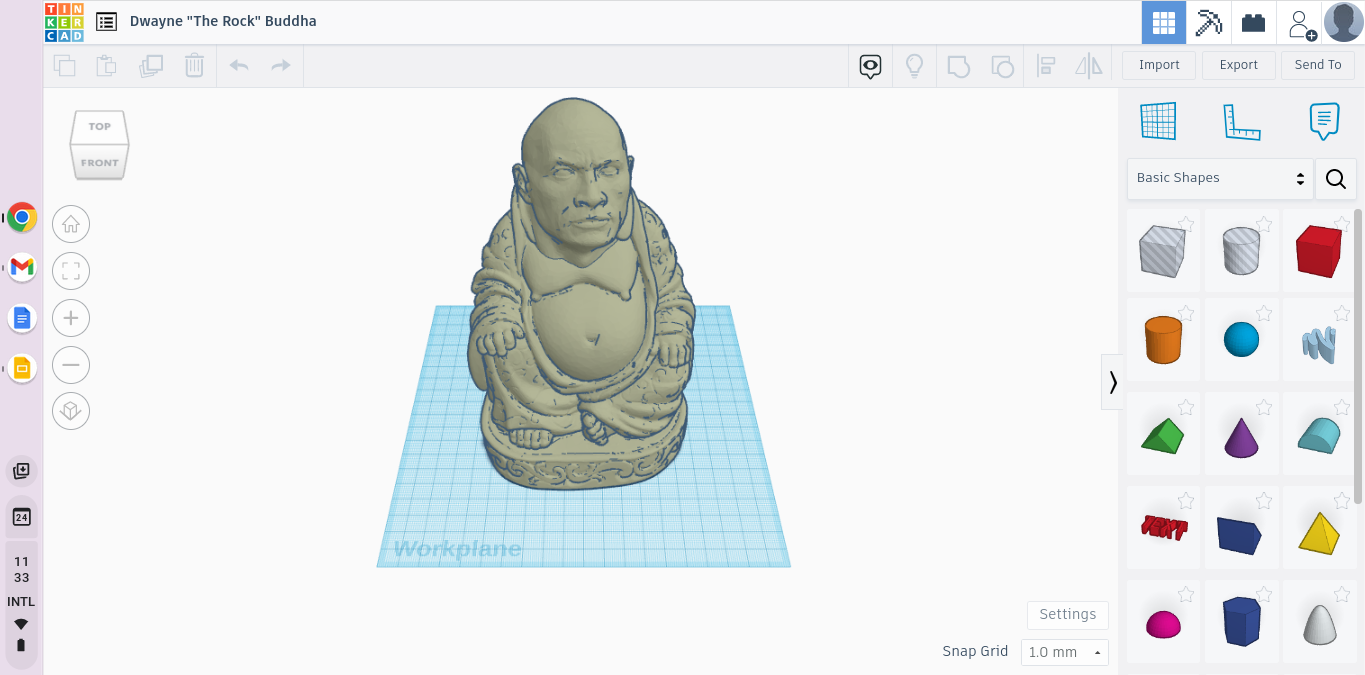Click the Home view button

pos(71,225)
